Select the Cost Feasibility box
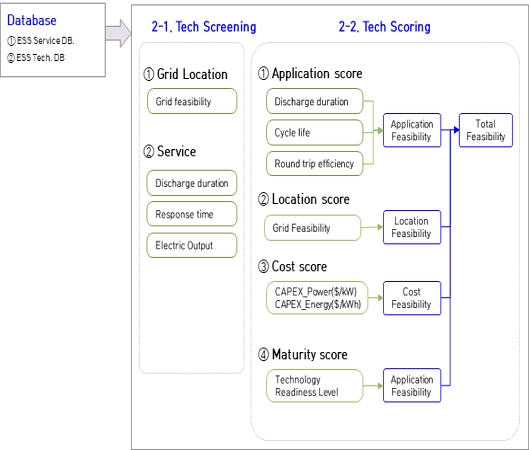This screenshot has height=450, width=529. tap(412, 298)
